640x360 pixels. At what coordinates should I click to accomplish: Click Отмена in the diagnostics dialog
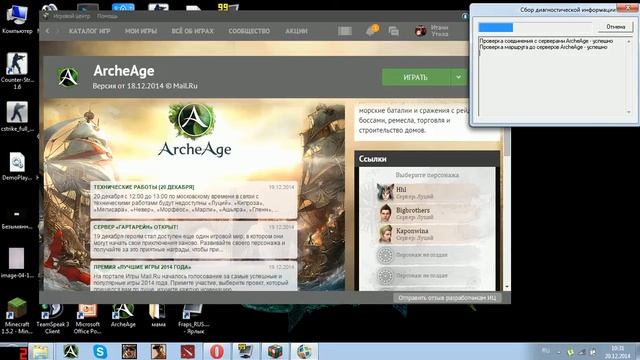point(616,27)
